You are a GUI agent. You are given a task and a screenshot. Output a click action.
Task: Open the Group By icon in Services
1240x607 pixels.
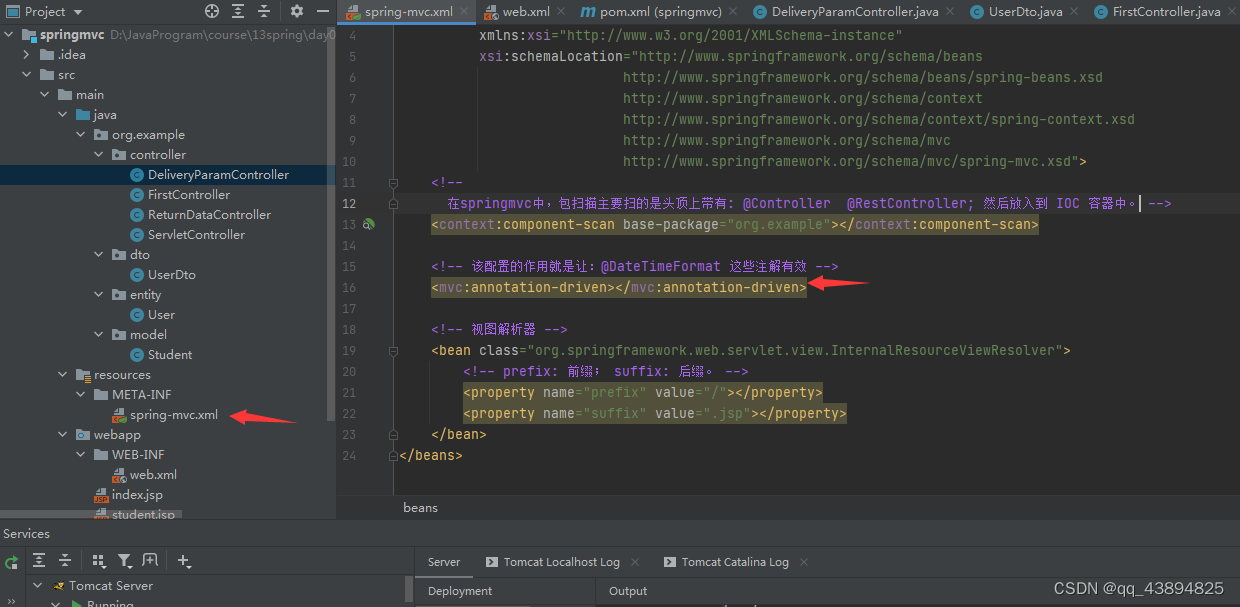pos(99,561)
